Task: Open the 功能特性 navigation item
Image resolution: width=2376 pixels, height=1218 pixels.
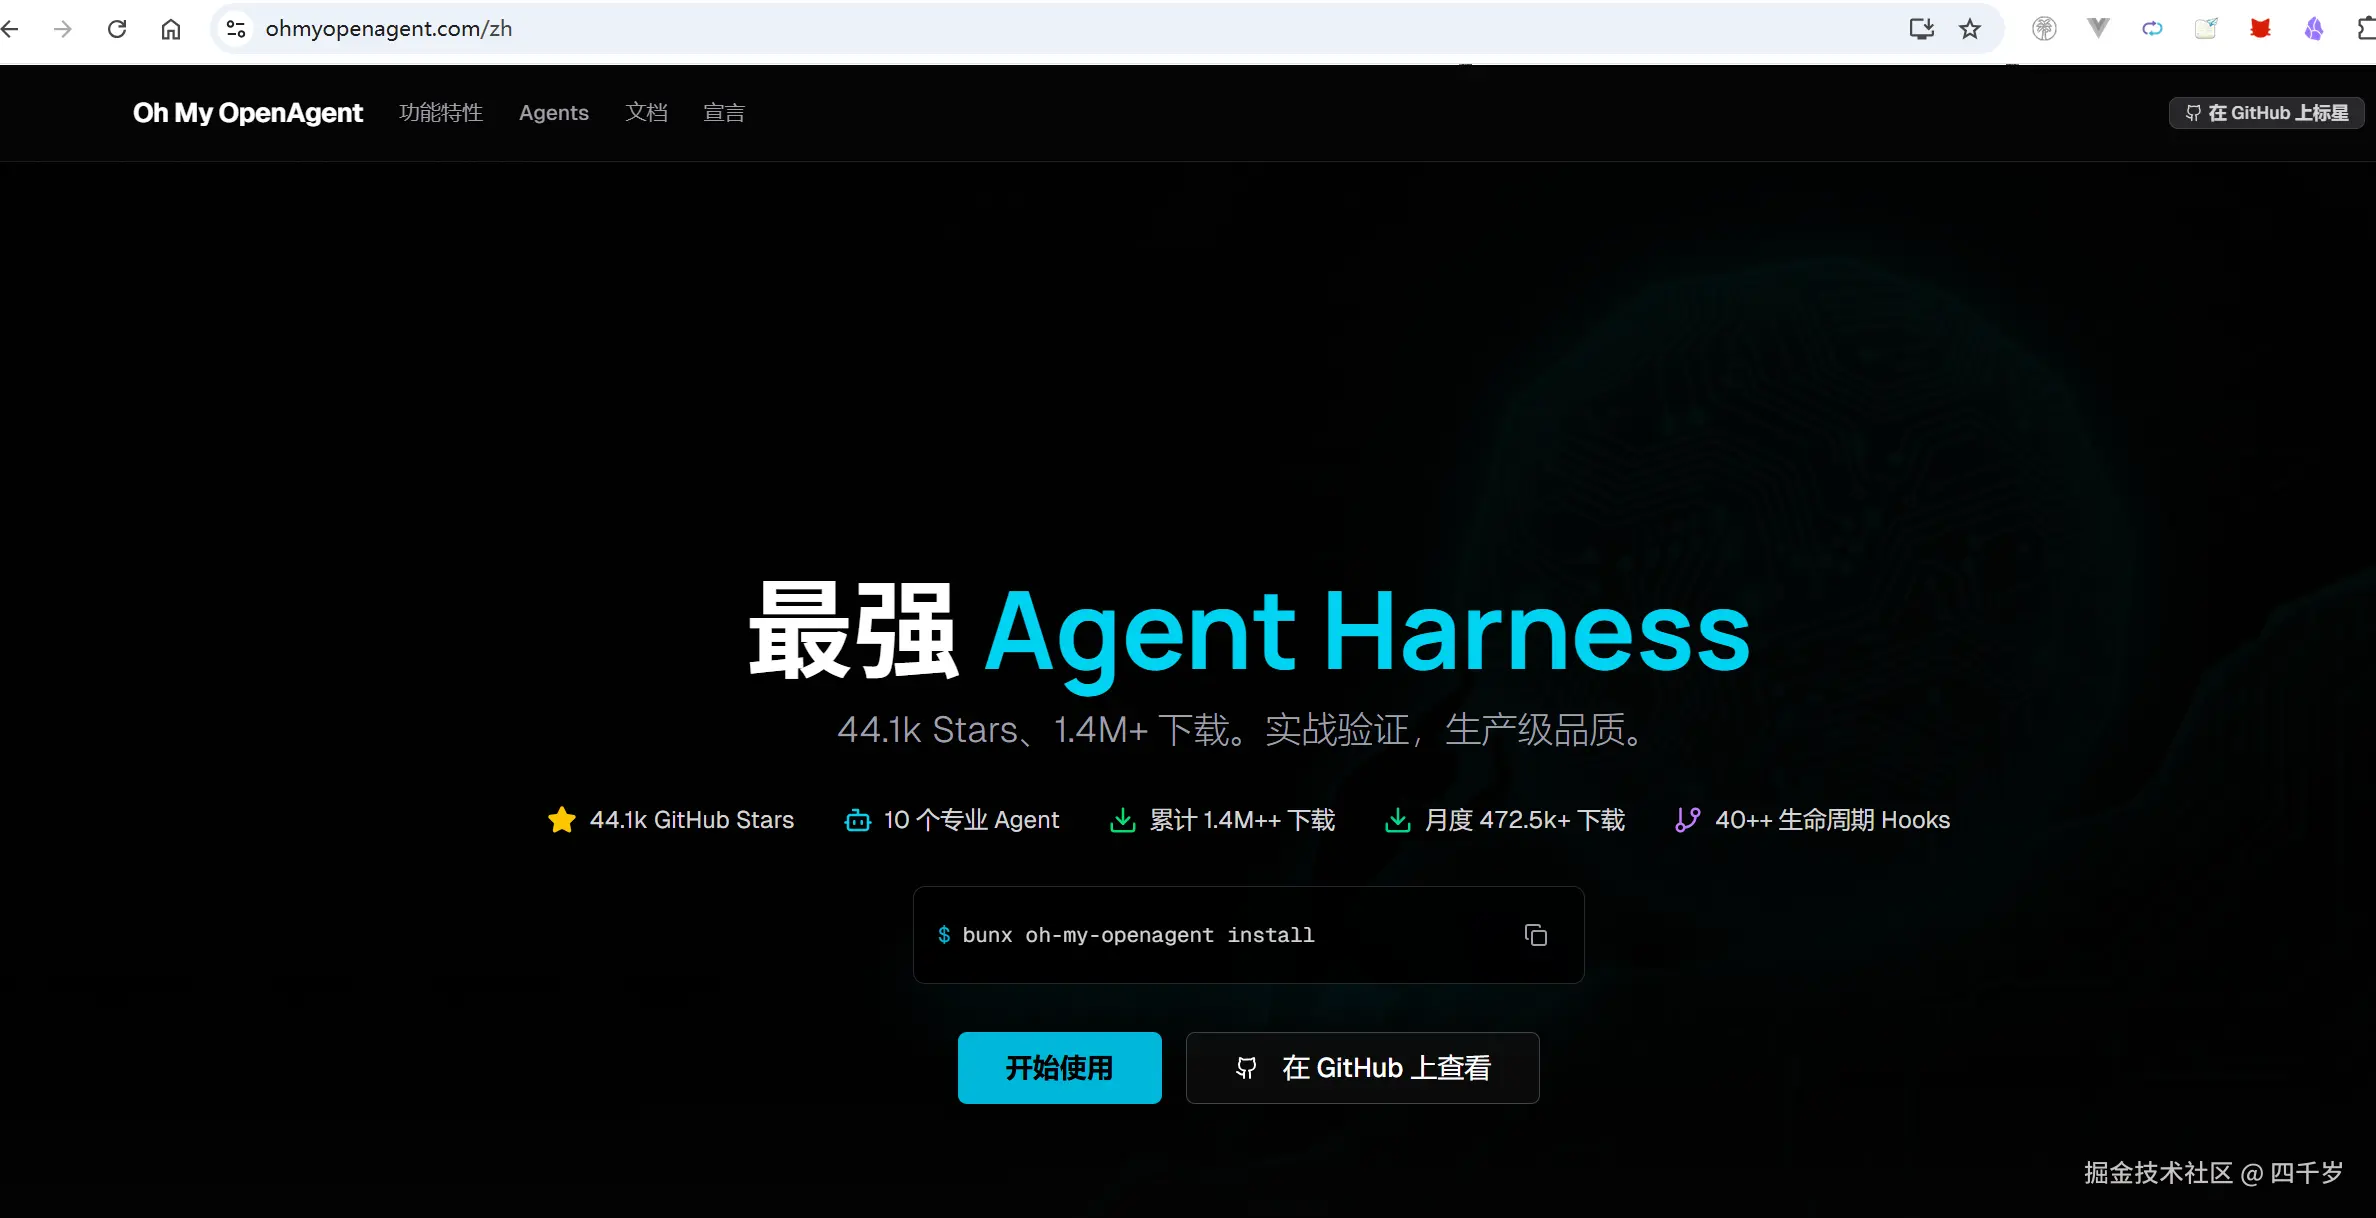Action: [x=440, y=112]
